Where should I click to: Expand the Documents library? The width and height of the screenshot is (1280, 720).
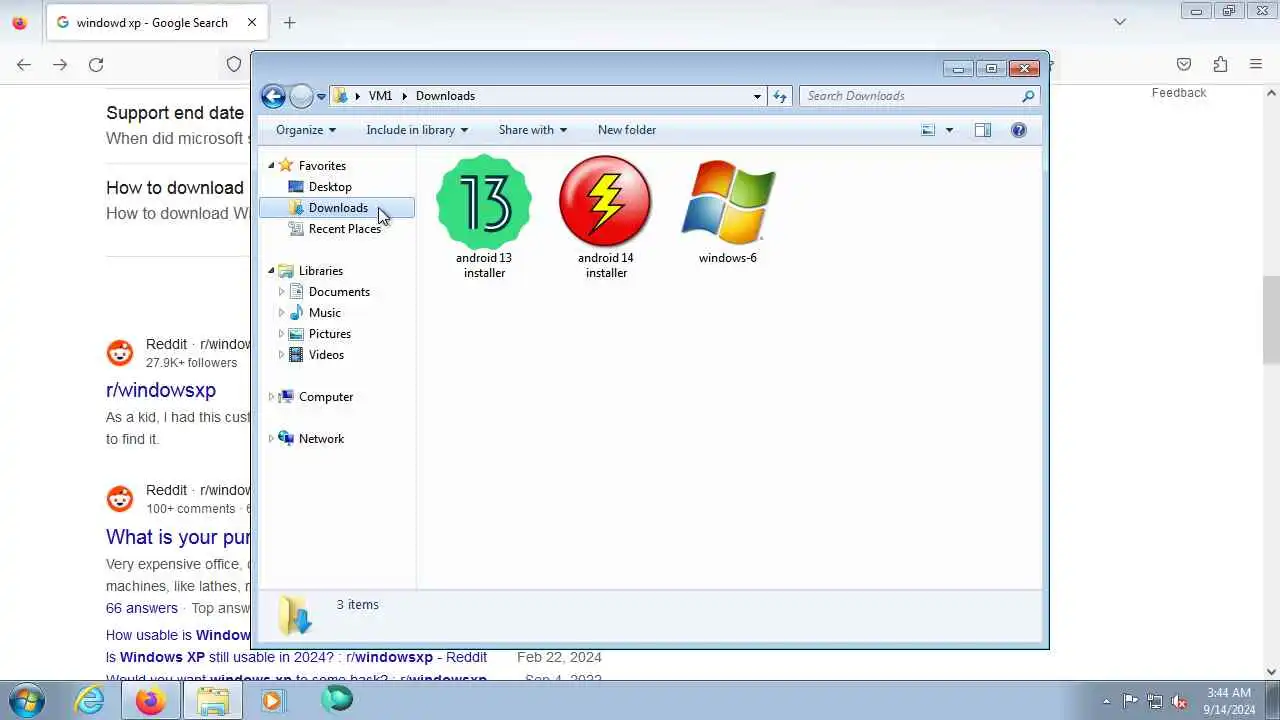click(281, 292)
